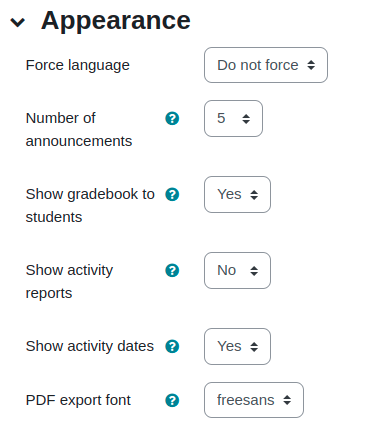This screenshot has width=384, height=427.
Task: Open help for Number of announcements
Action: [x=172, y=118]
